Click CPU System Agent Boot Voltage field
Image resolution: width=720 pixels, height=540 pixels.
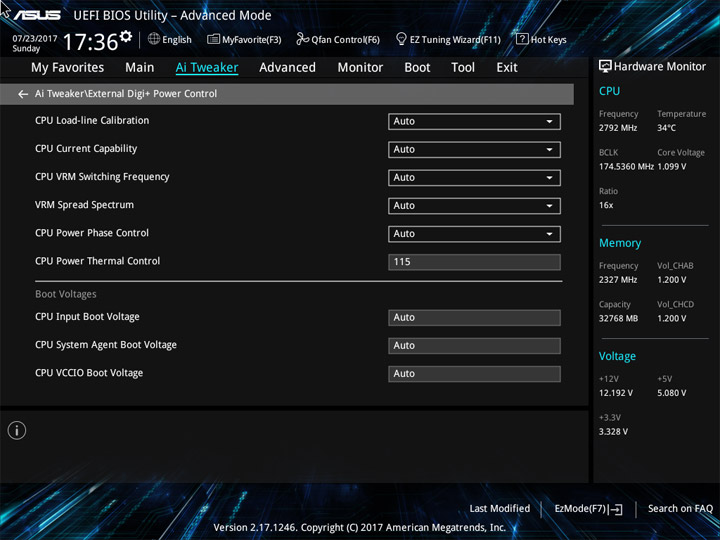474,345
